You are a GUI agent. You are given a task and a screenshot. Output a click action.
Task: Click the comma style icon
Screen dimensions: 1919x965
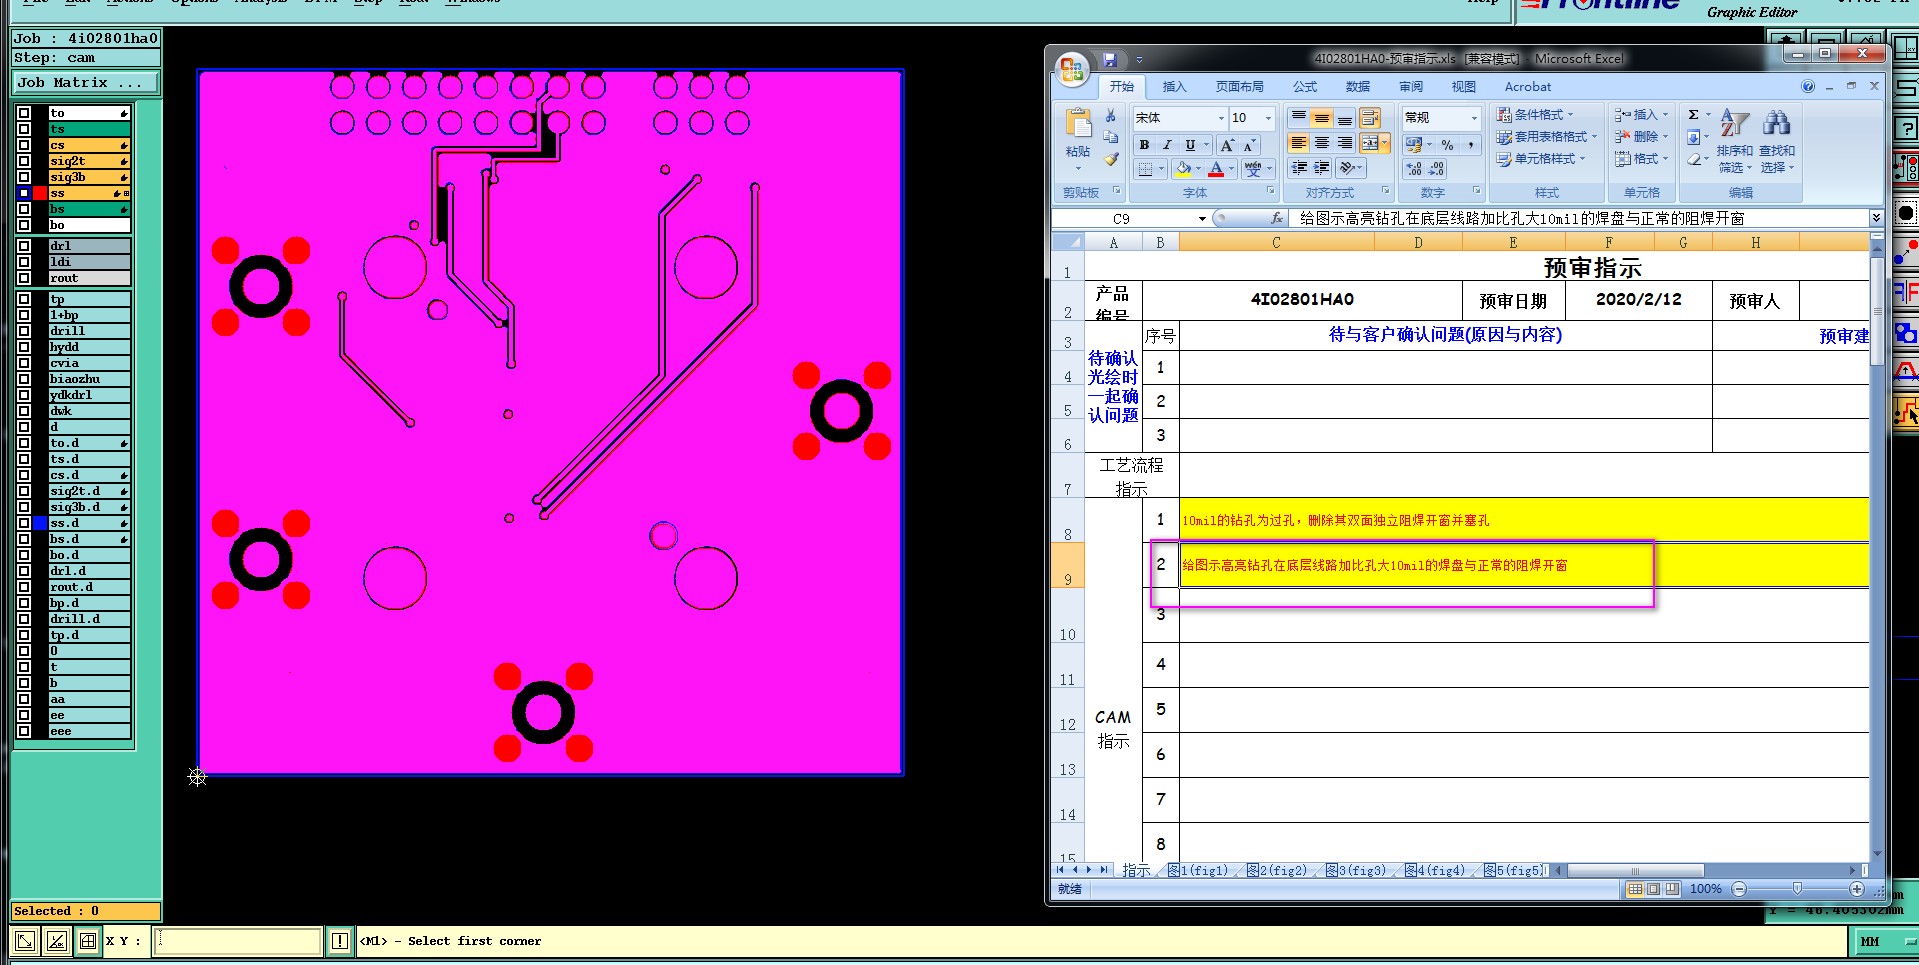1471,145
